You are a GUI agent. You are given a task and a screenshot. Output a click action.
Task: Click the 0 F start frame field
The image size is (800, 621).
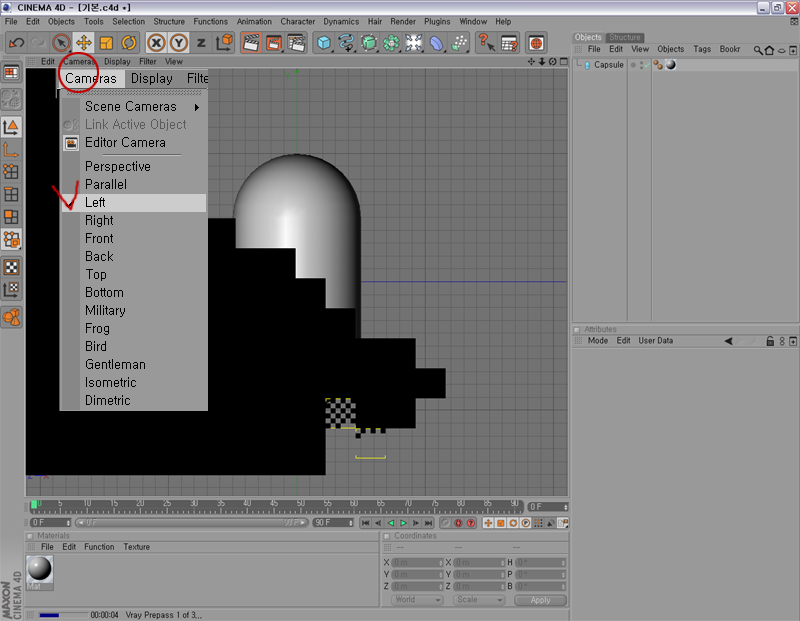point(50,523)
